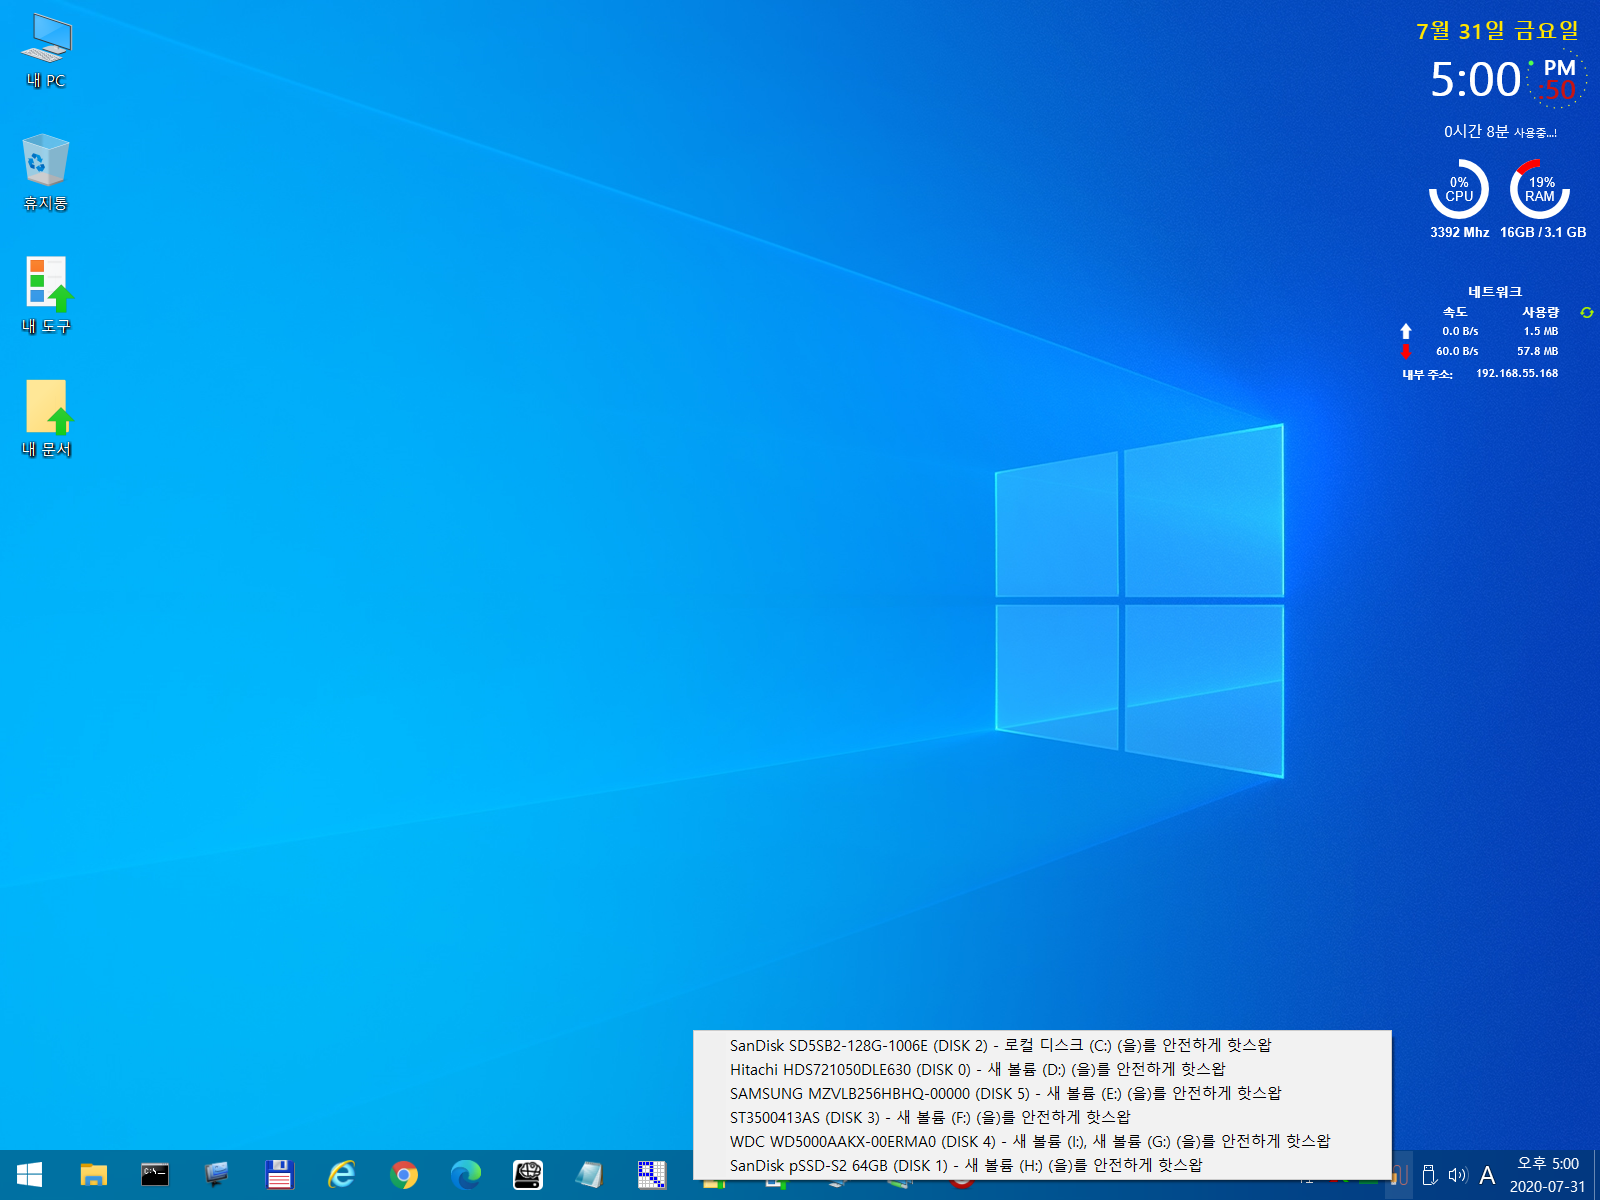The image size is (1600, 1200).
Task: Click the highlighted hotswap tray icon
Action: 1400,1176
